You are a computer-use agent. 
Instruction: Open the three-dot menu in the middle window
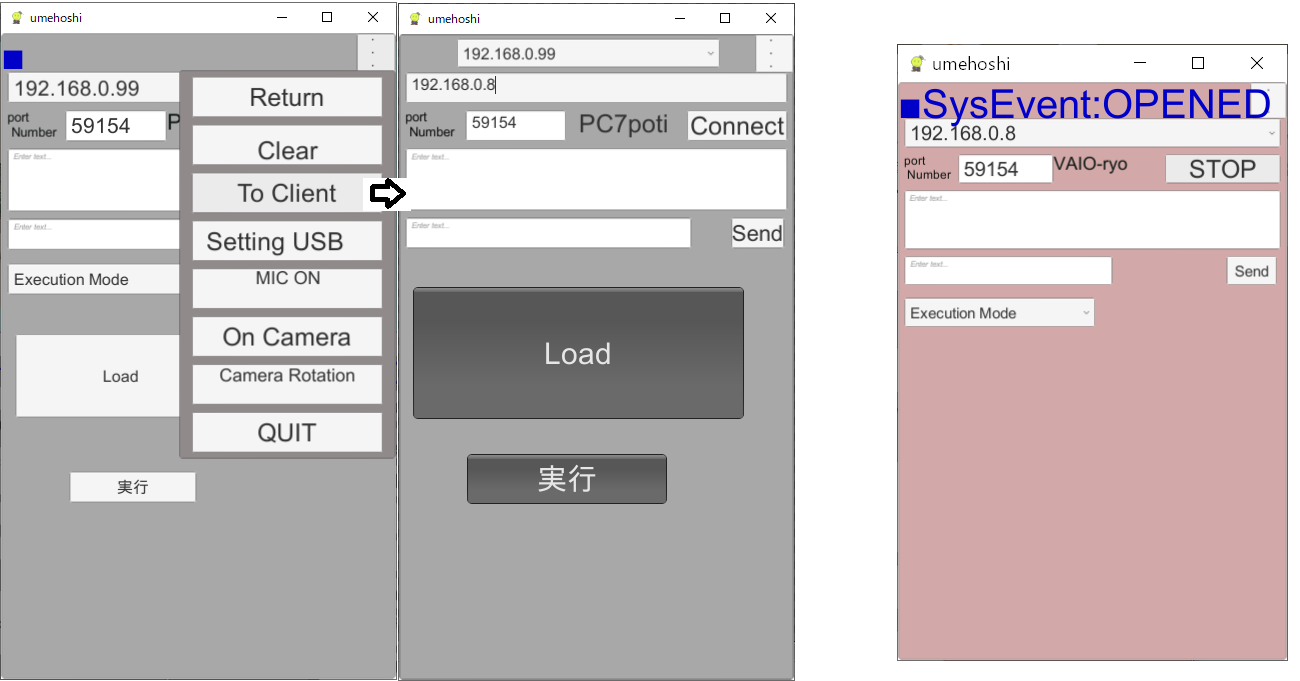[x=774, y=53]
